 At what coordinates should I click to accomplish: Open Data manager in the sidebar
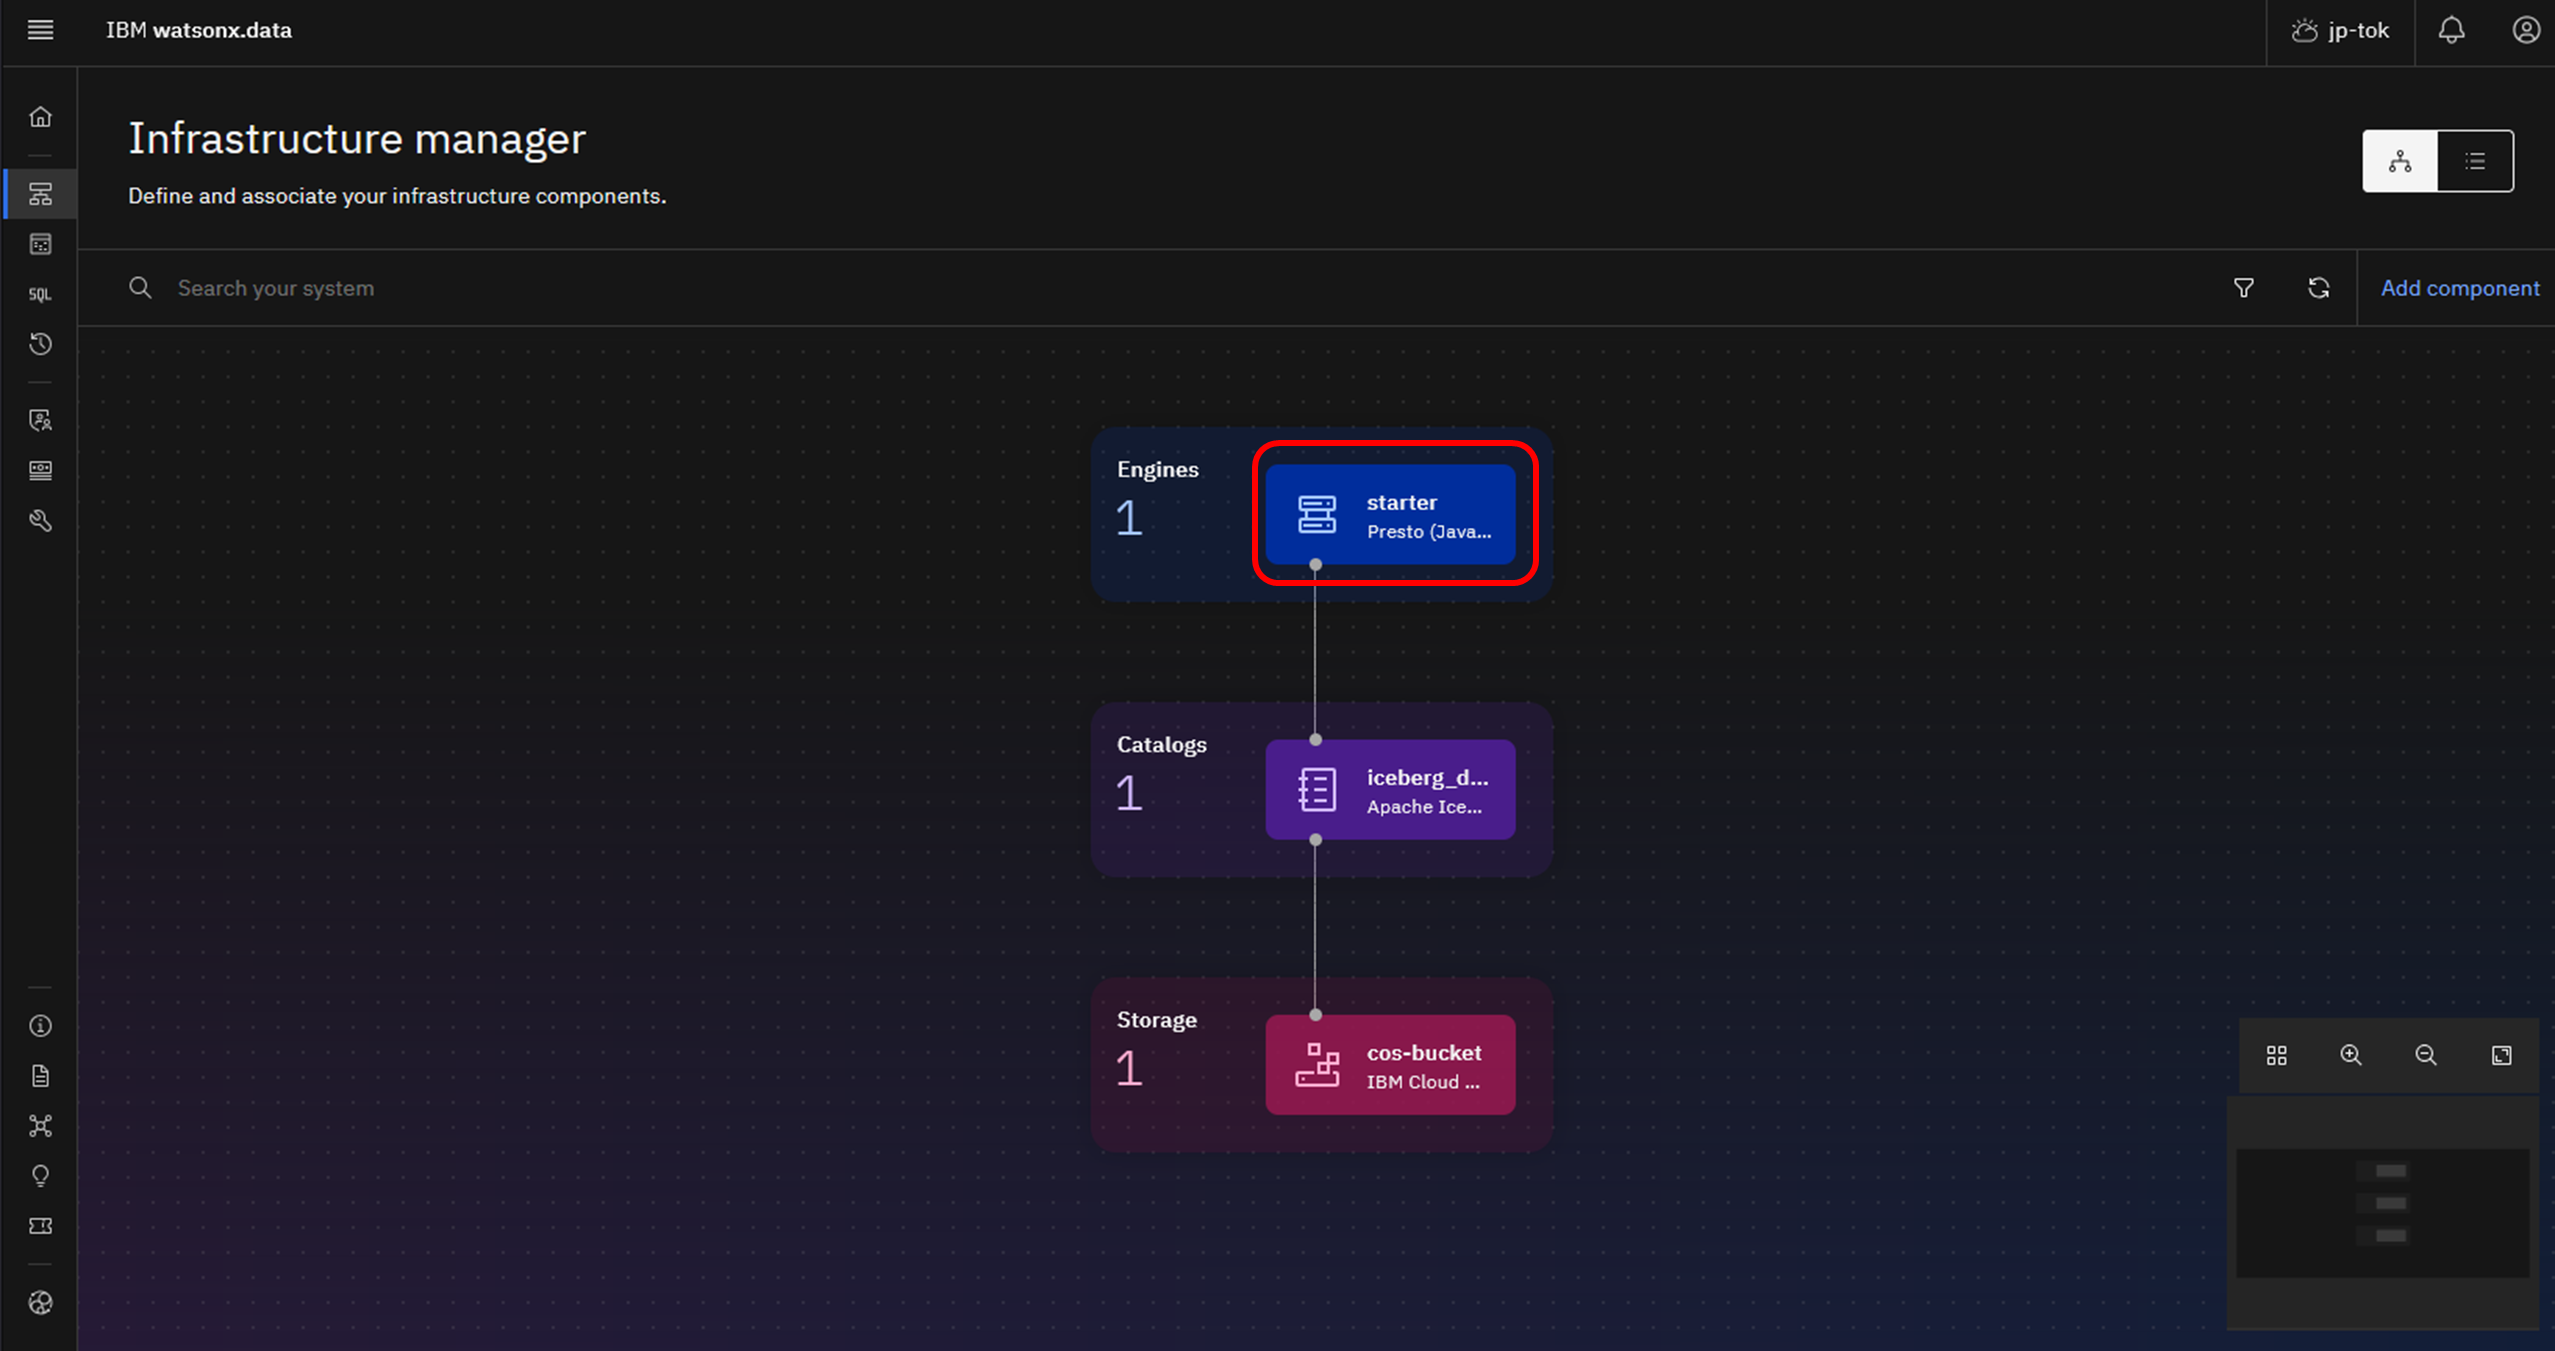[x=40, y=244]
